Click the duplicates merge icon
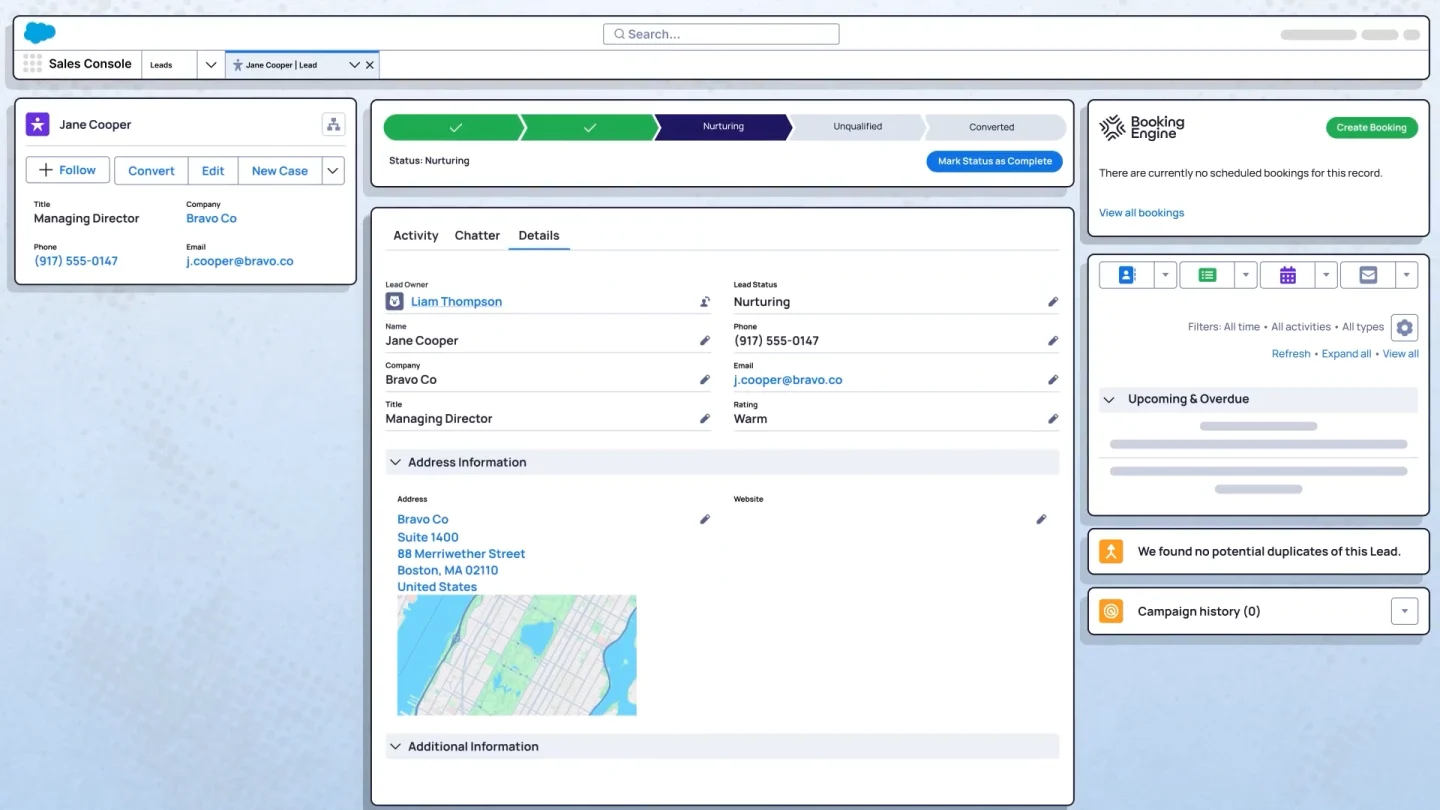Screen dimensions: 1440x810 1111,551
